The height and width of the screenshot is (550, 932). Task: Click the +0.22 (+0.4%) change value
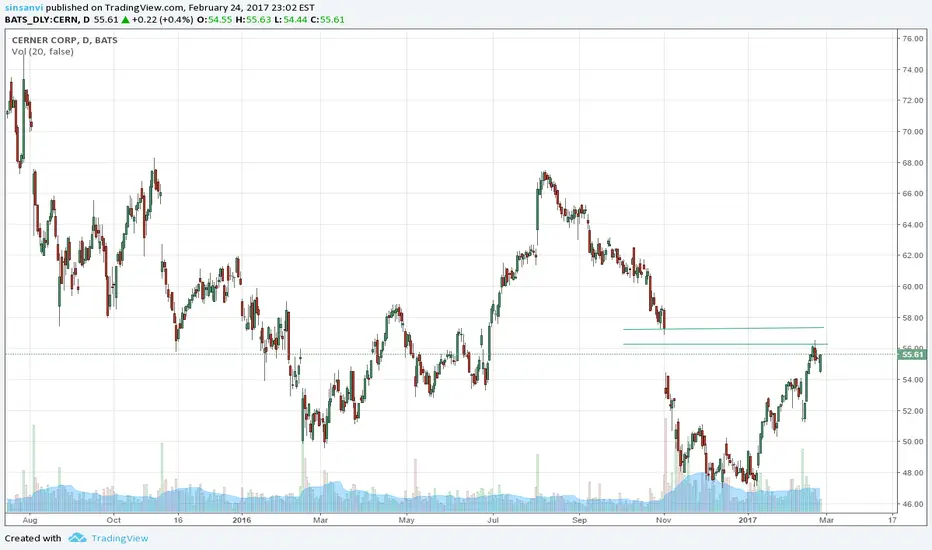(x=163, y=20)
